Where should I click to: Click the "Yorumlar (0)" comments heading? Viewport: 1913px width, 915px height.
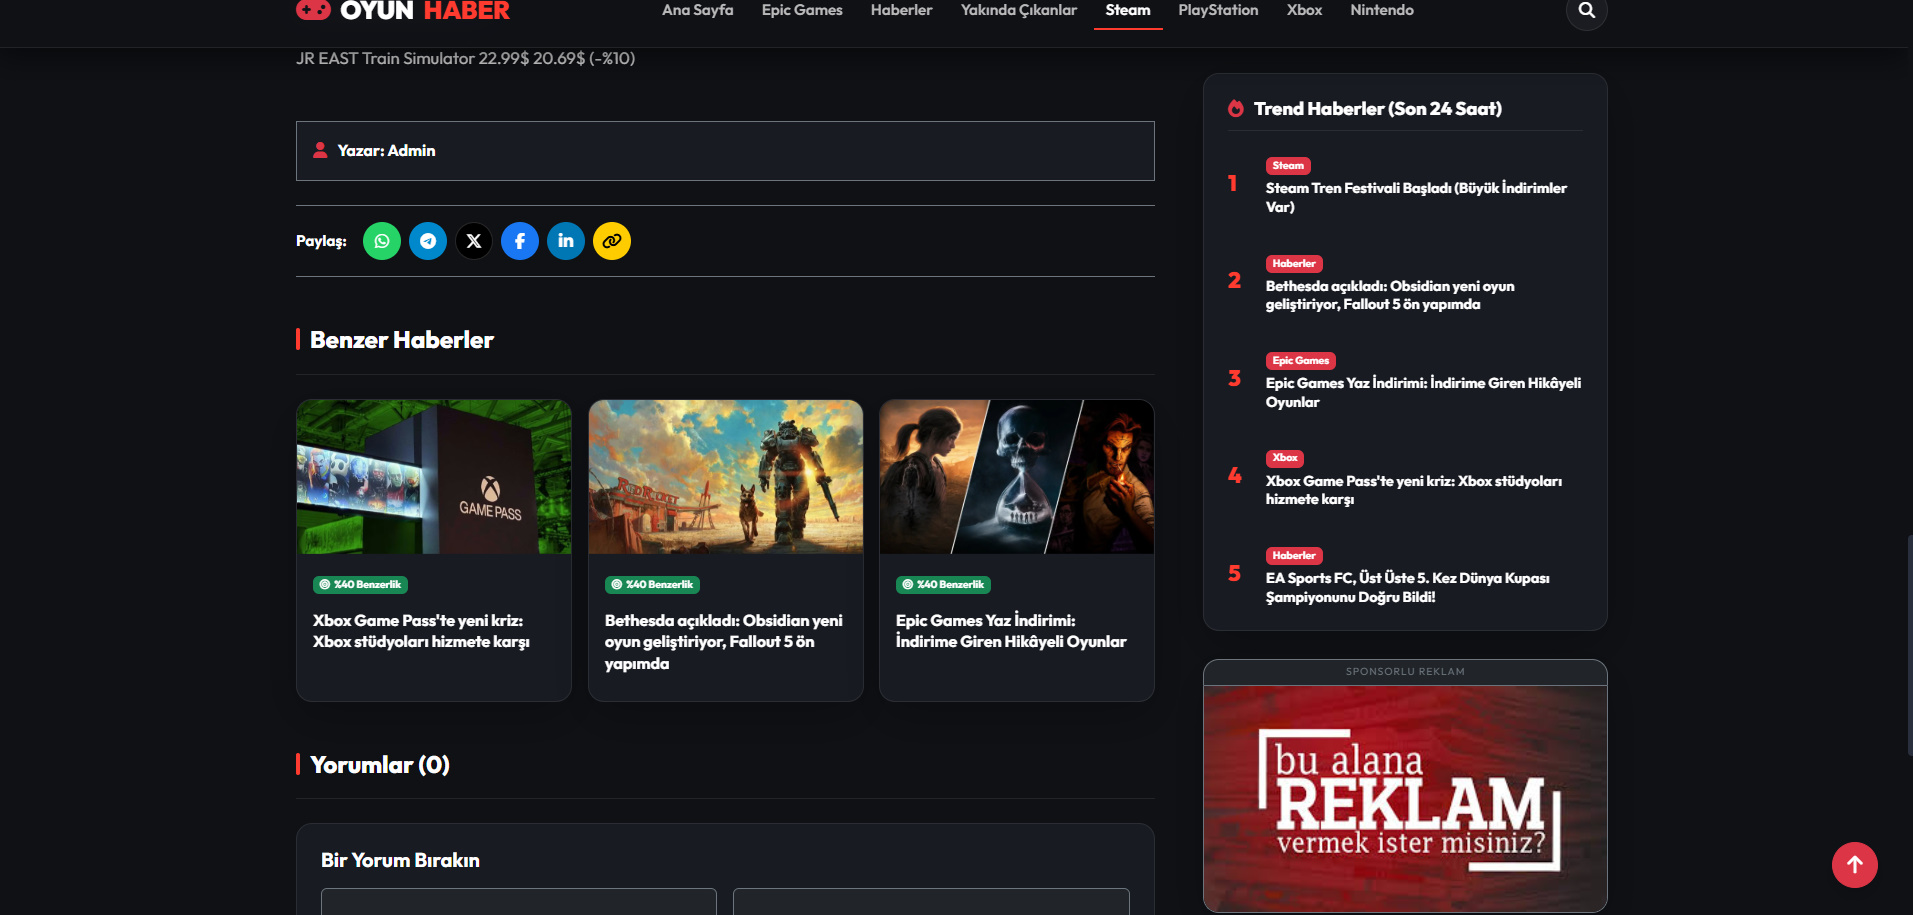click(380, 765)
